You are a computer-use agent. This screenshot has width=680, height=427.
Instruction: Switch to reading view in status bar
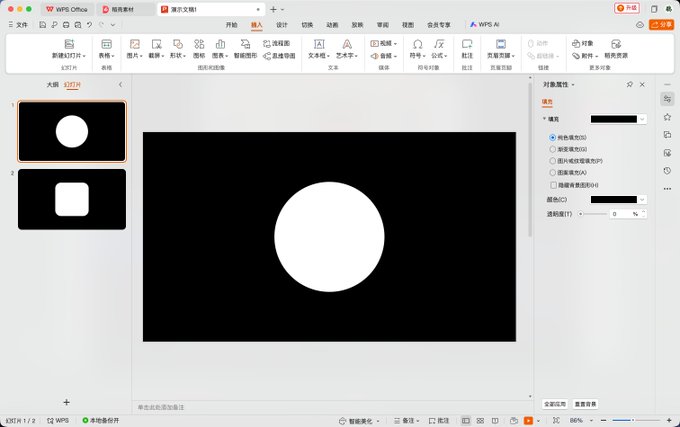click(495, 420)
